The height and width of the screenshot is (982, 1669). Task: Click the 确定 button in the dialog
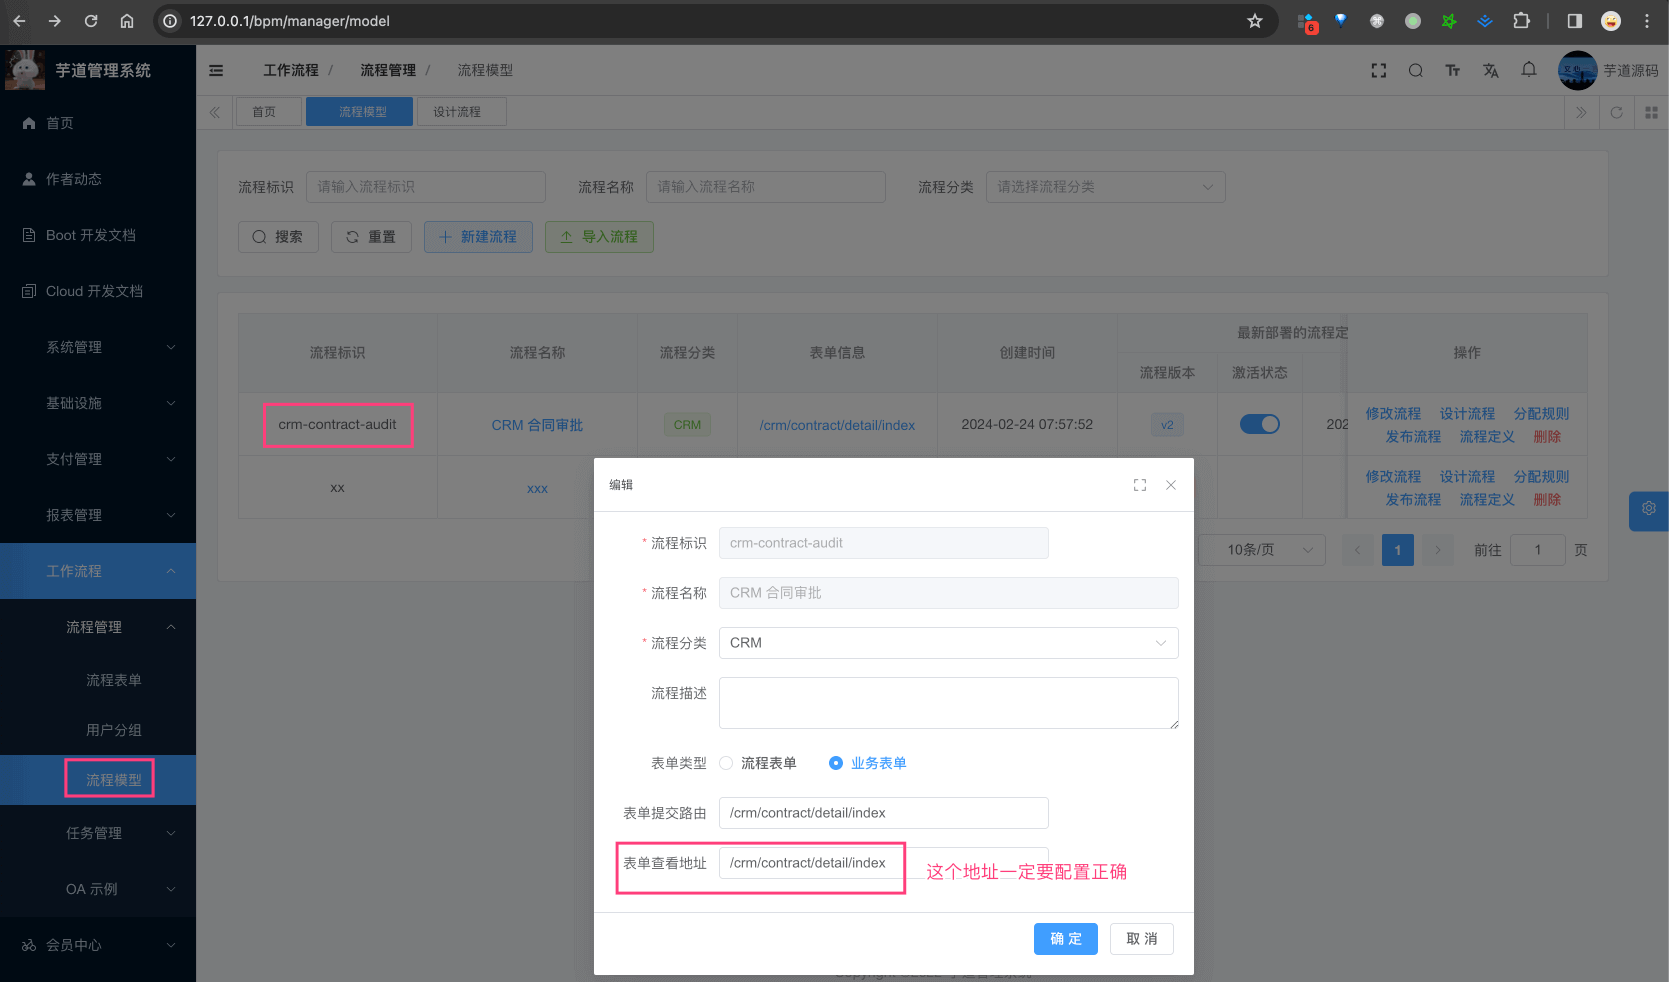(x=1065, y=938)
